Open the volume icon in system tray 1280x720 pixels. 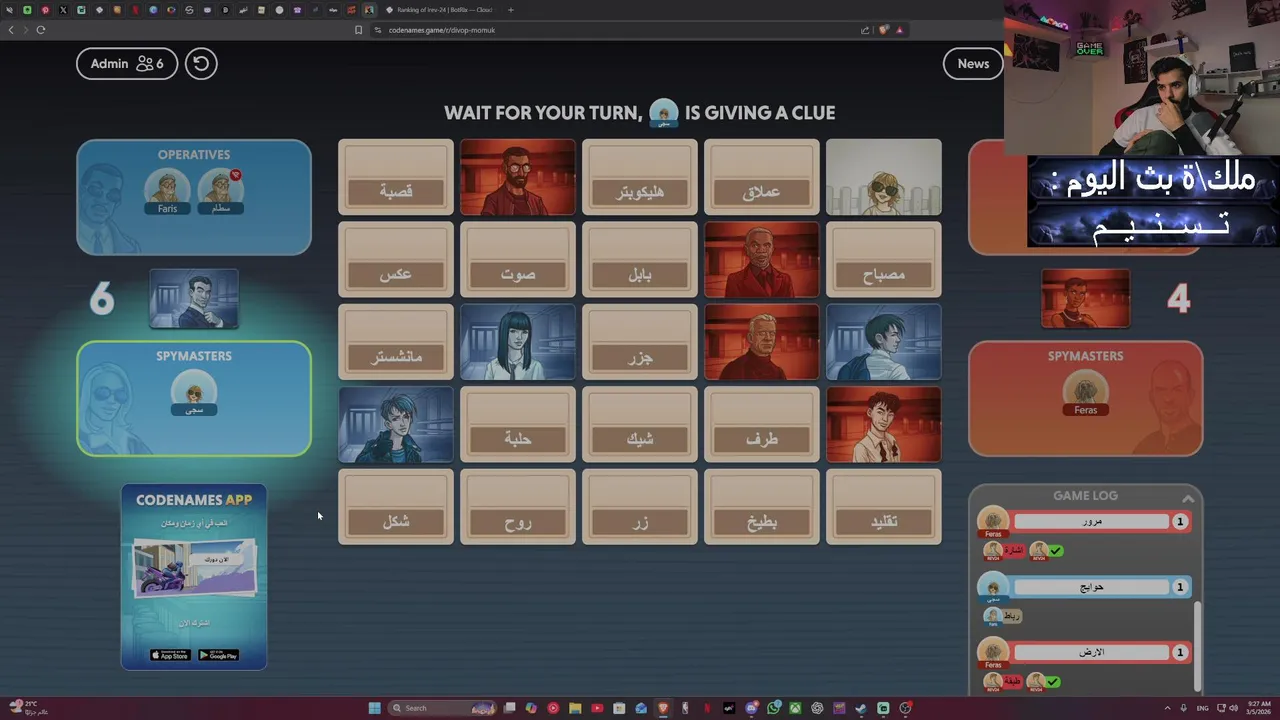pos(1232,708)
